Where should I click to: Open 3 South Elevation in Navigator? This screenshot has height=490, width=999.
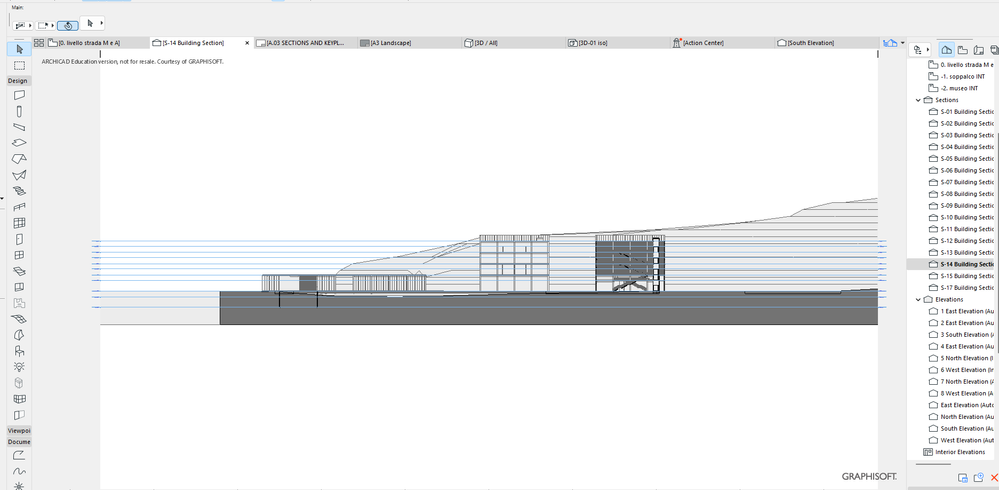pyautogui.click(x=961, y=335)
